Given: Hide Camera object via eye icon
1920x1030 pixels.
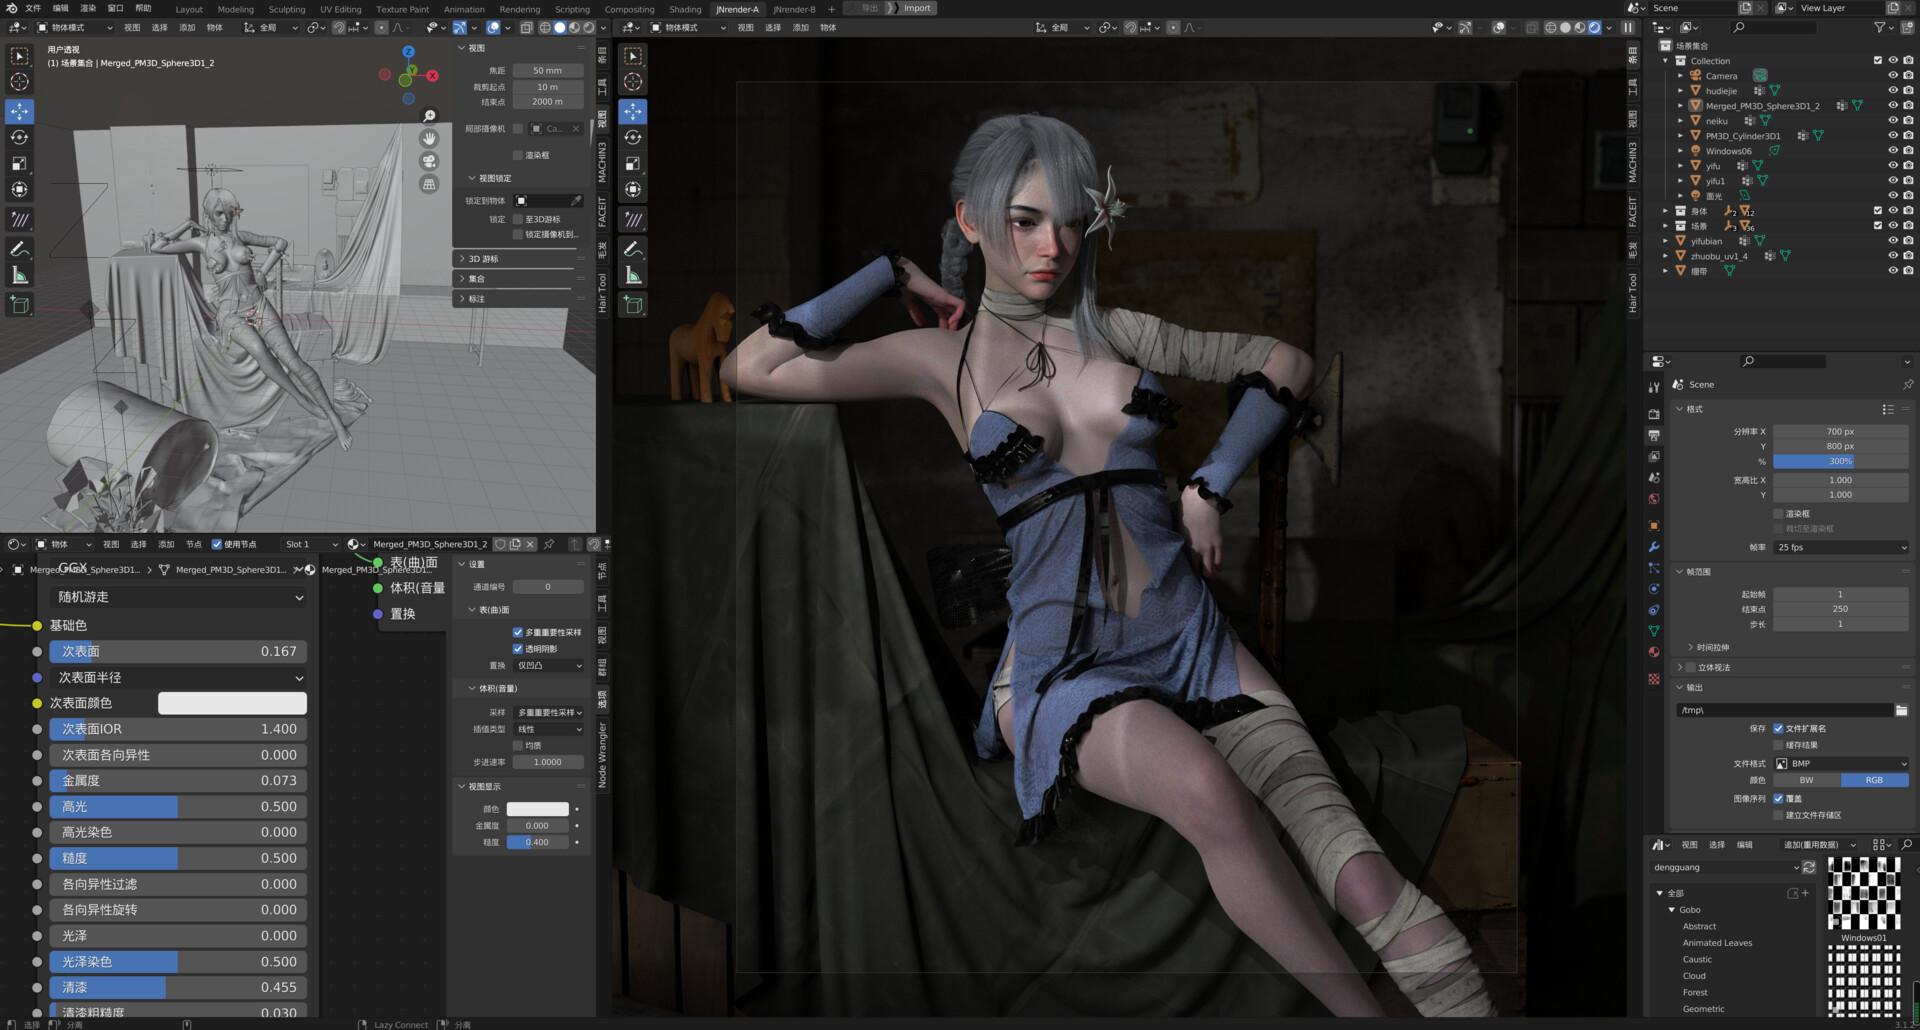Looking at the screenshot, I should tap(1893, 76).
